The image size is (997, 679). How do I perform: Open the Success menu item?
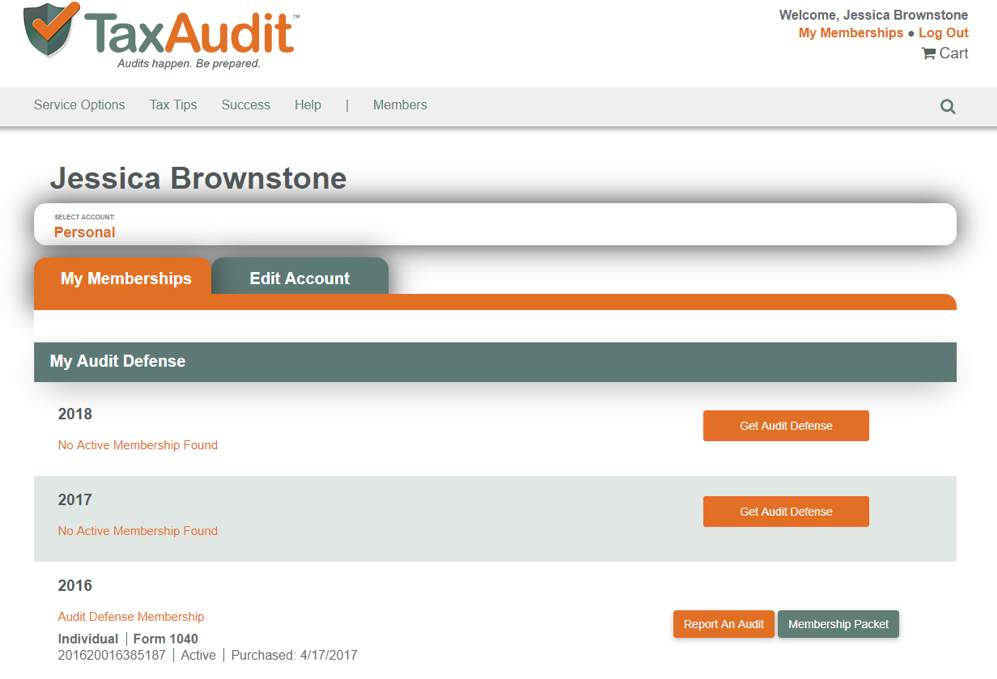[x=245, y=105]
